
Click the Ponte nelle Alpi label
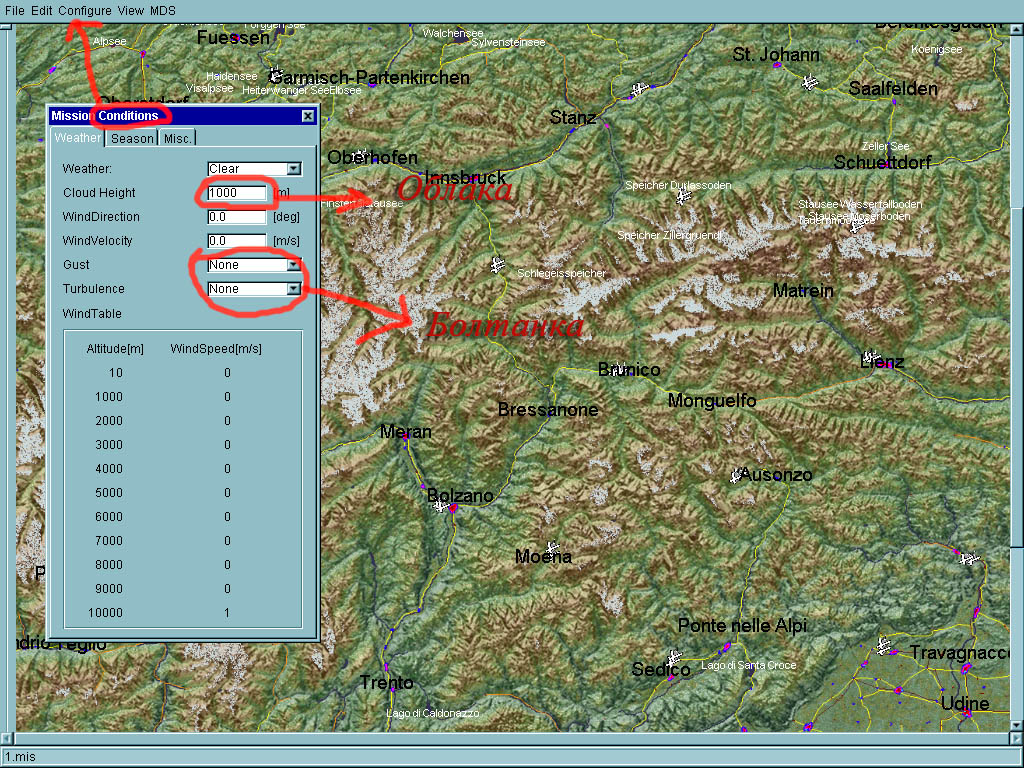point(743,626)
